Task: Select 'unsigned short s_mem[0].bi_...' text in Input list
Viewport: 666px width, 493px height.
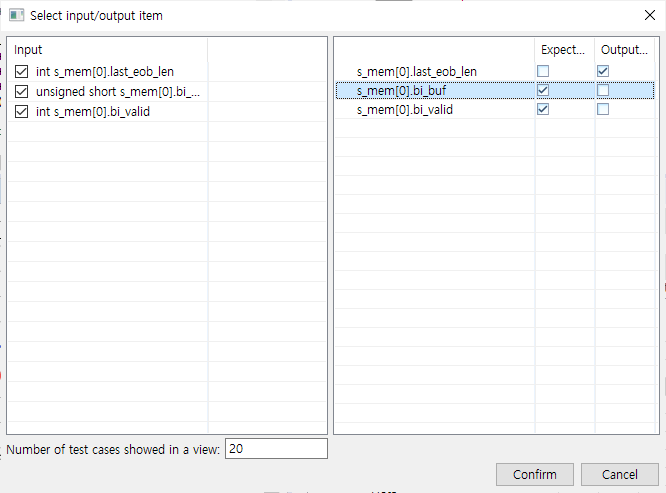Action: (118, 92)
